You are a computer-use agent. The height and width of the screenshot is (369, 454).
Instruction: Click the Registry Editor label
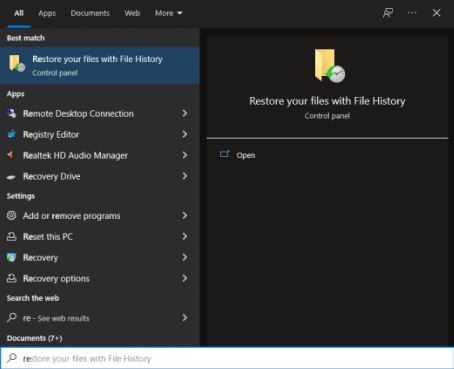[51, 135]
